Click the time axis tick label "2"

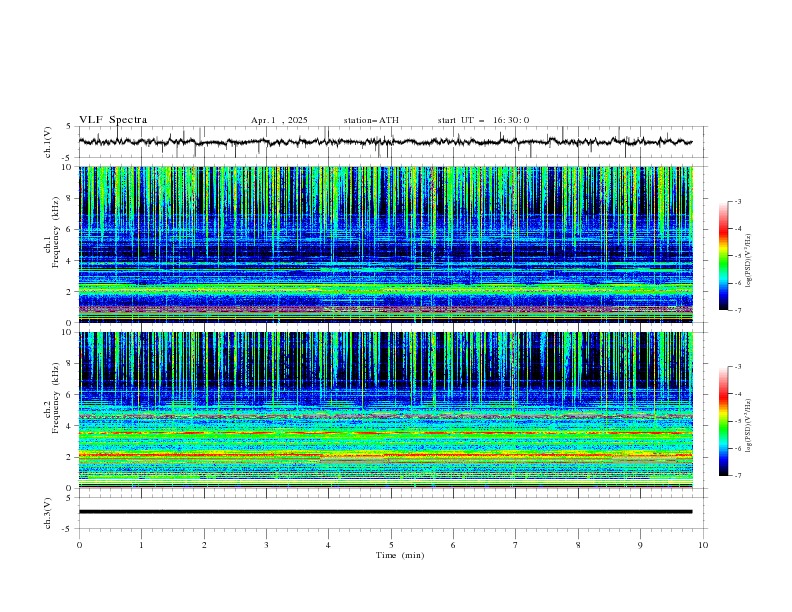pyautogui.click(x=204, y=545)
